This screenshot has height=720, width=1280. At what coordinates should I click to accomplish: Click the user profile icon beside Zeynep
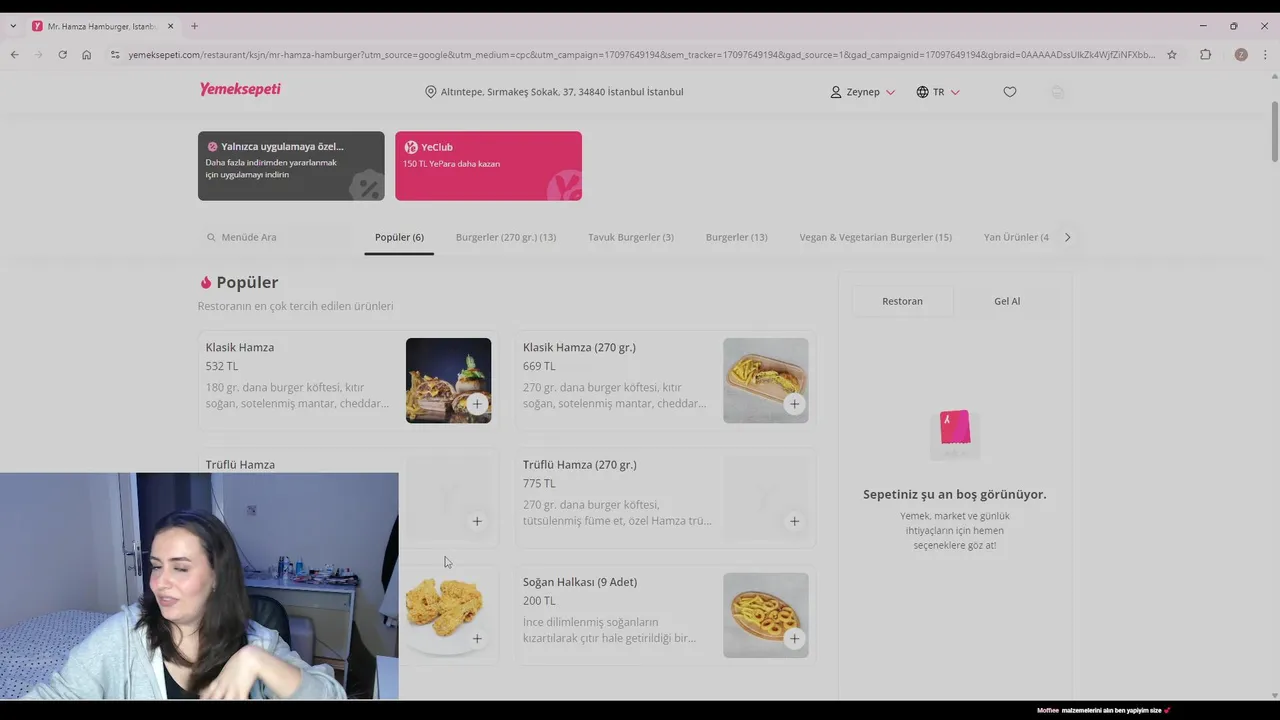click(836, 92)
